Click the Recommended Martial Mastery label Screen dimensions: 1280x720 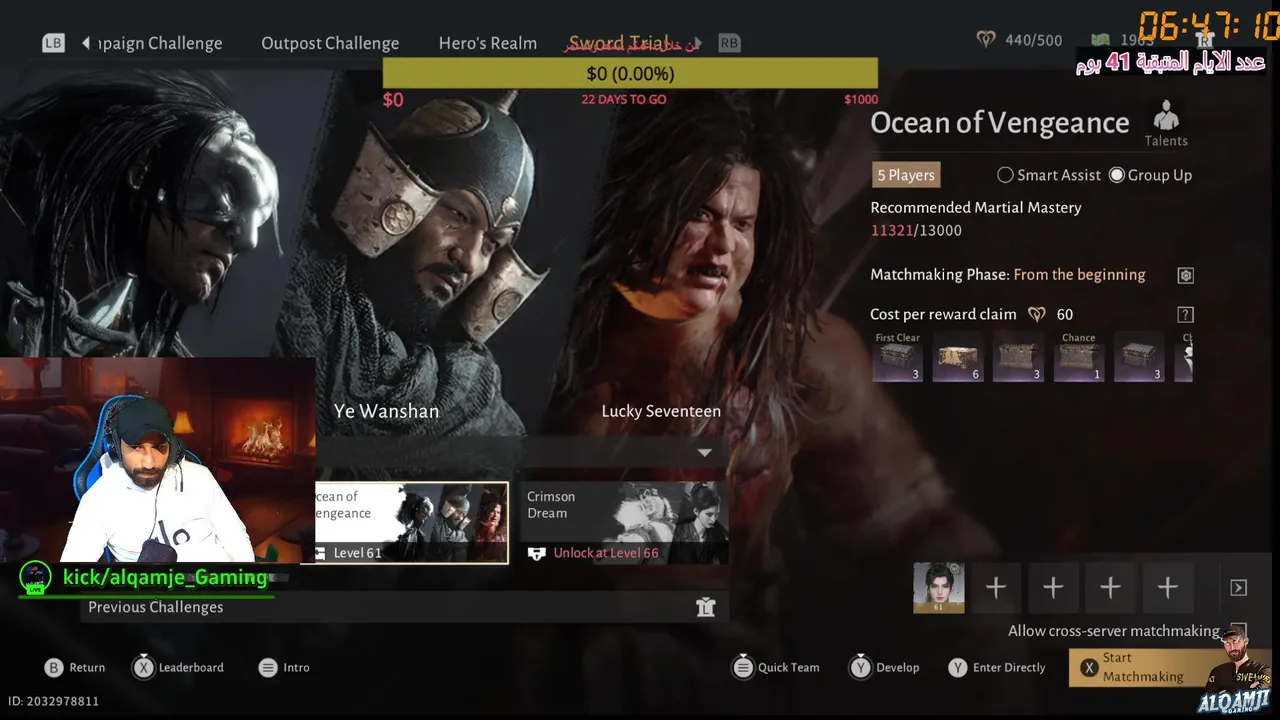tap(976, 207)
